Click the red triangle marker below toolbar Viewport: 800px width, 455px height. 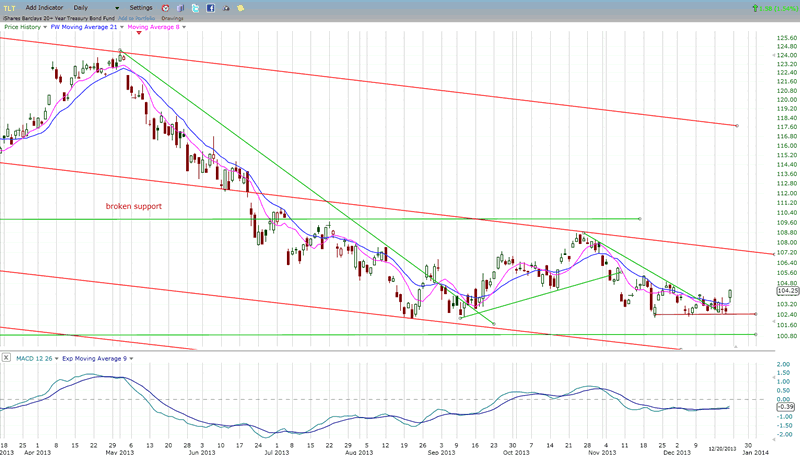pos(139,34)
